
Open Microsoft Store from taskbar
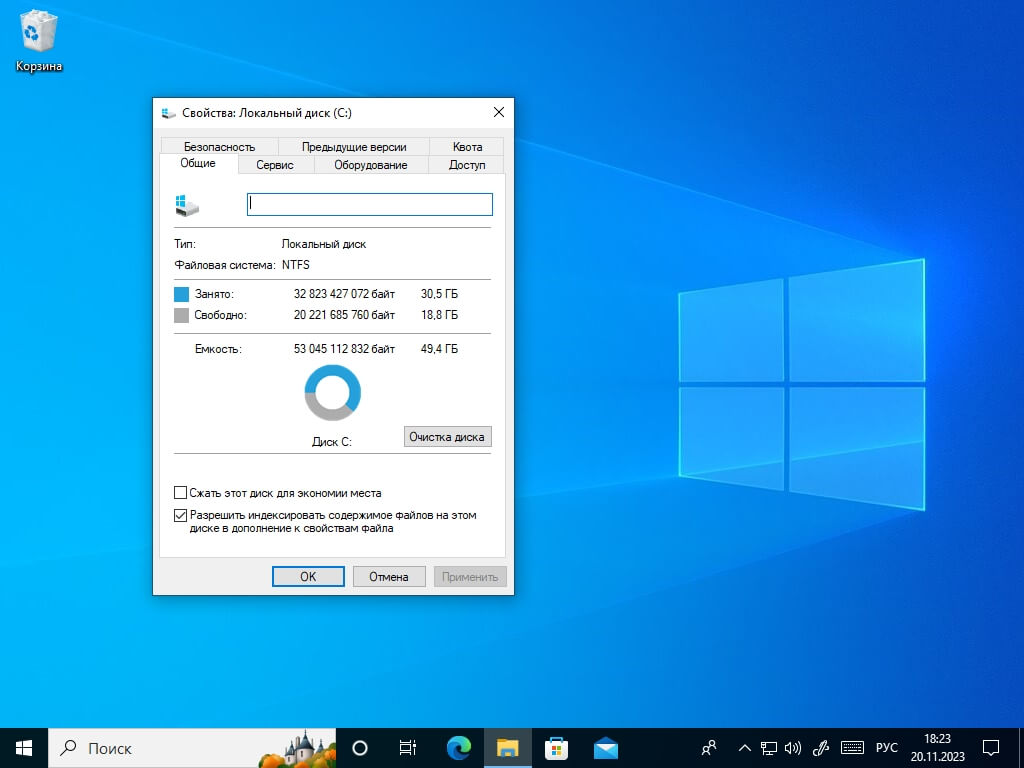tap(557, 747)
